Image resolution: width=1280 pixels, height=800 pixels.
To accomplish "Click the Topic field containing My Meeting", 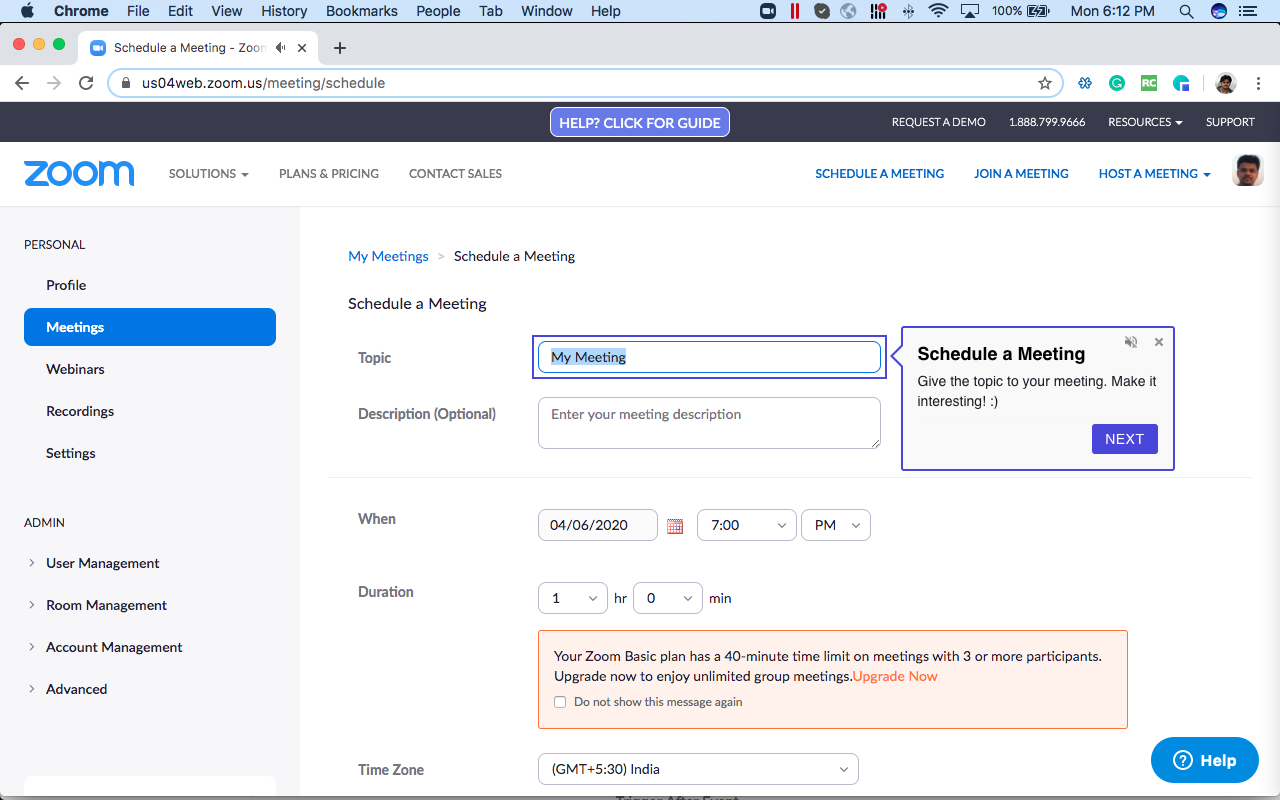I will coord(709,357).
